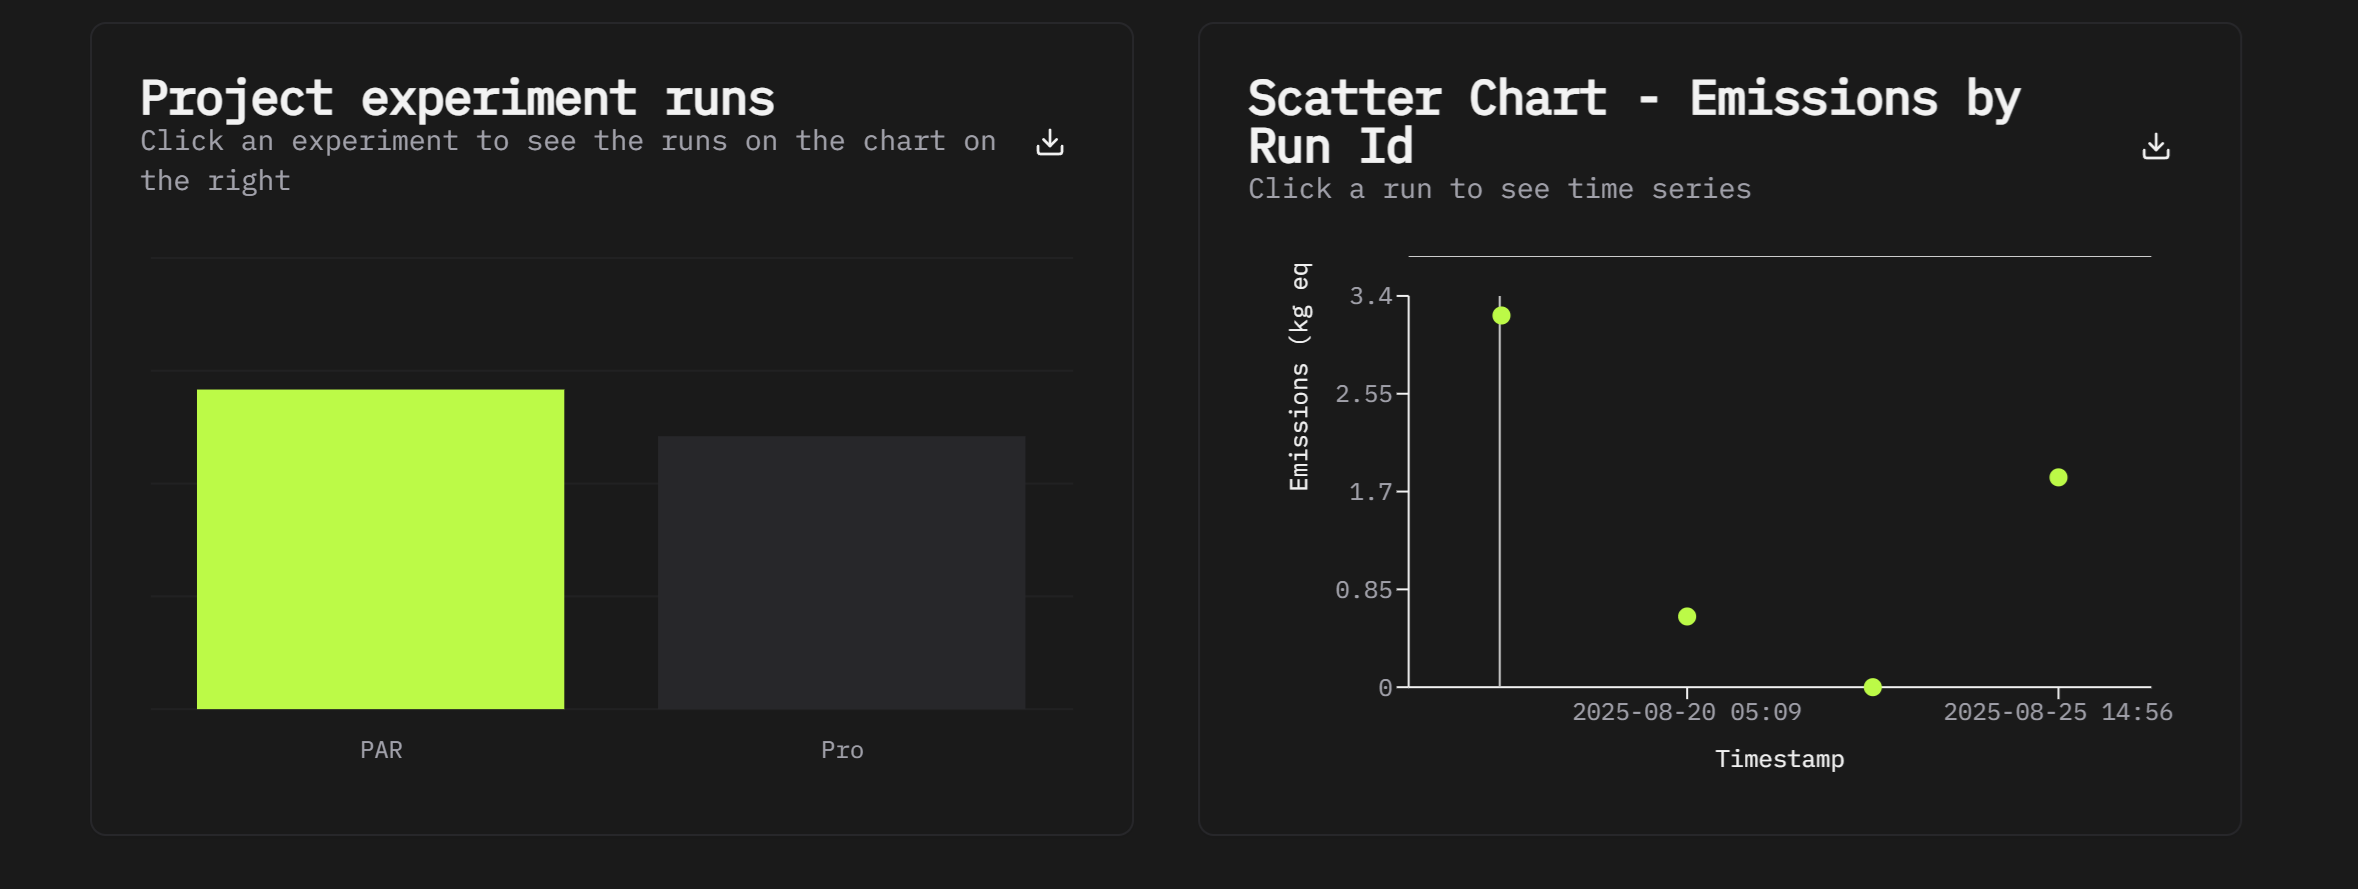
Task: Click the 'Click a run to see time series' subtitle
Action: click(1499, 189)
